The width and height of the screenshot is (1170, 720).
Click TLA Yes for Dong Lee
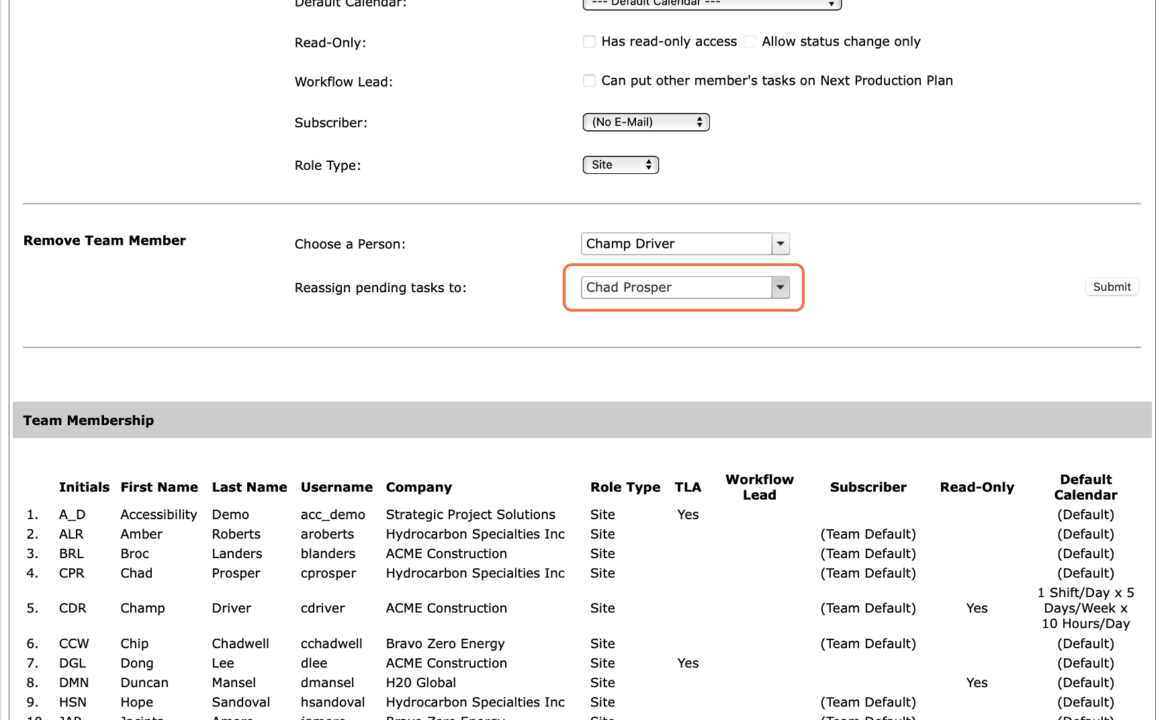(x=688, y=663)
